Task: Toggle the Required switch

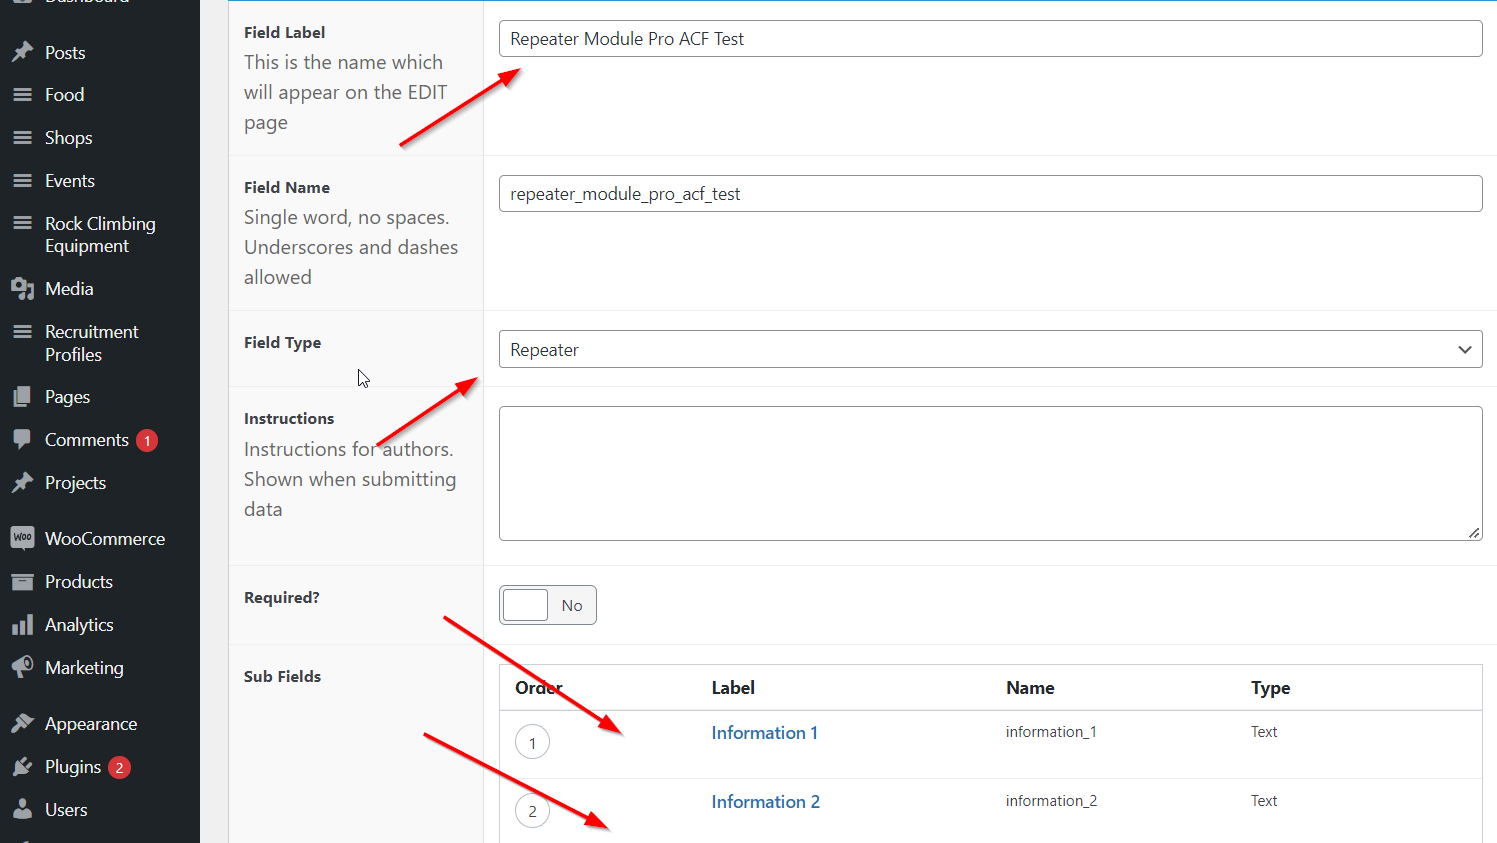Action: 547,605
